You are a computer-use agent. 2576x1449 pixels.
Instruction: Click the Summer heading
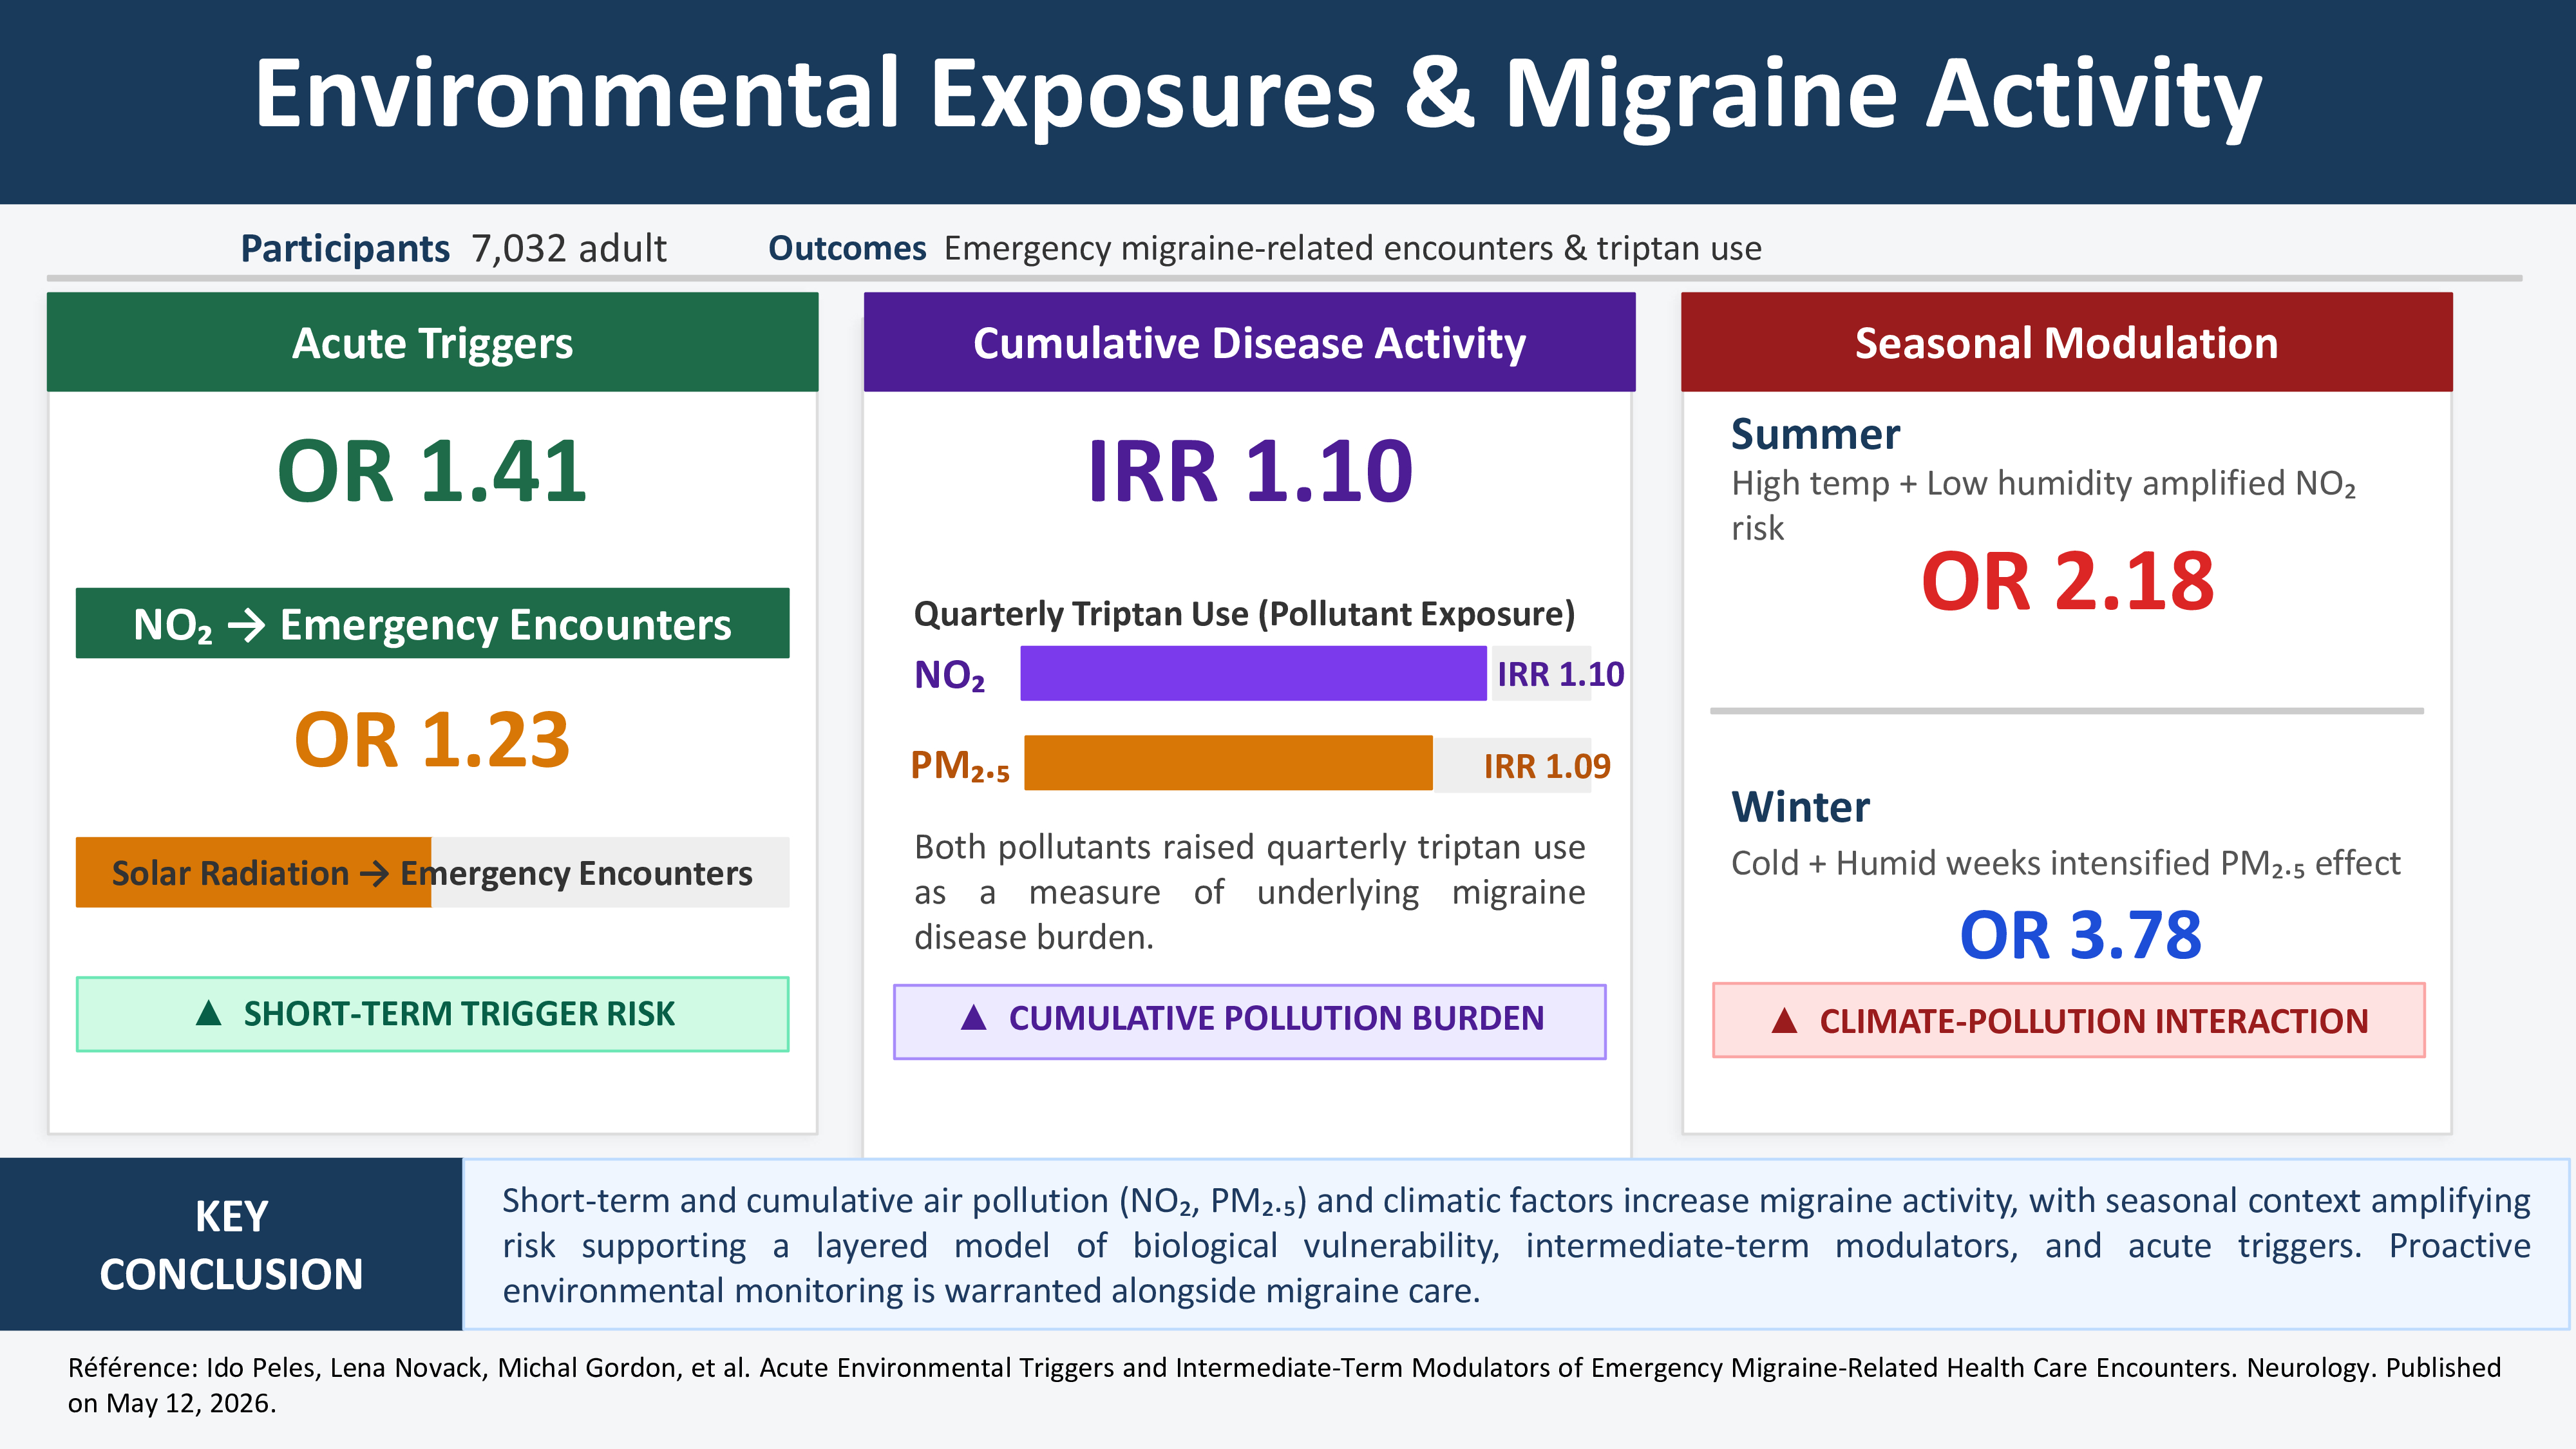1815,434
